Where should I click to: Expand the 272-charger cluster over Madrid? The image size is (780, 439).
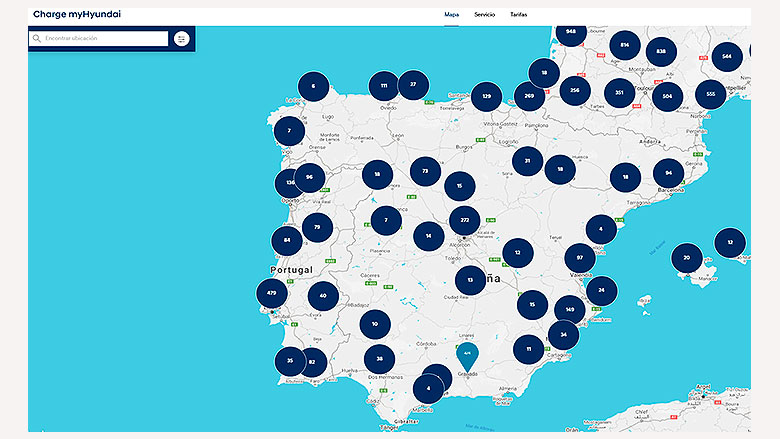coord(465,220)
